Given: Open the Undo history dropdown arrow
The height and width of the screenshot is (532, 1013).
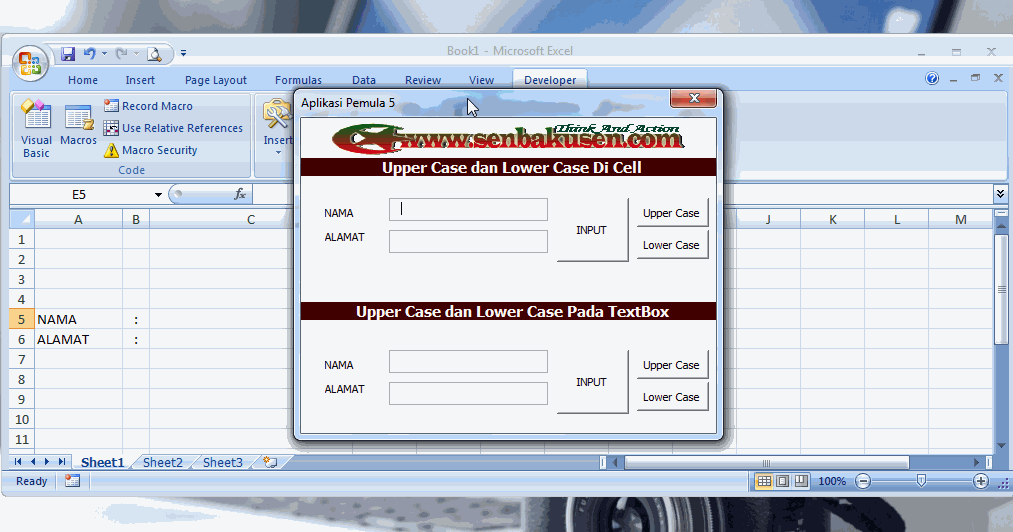Looking at the screenshot, I should coord(104,54).
